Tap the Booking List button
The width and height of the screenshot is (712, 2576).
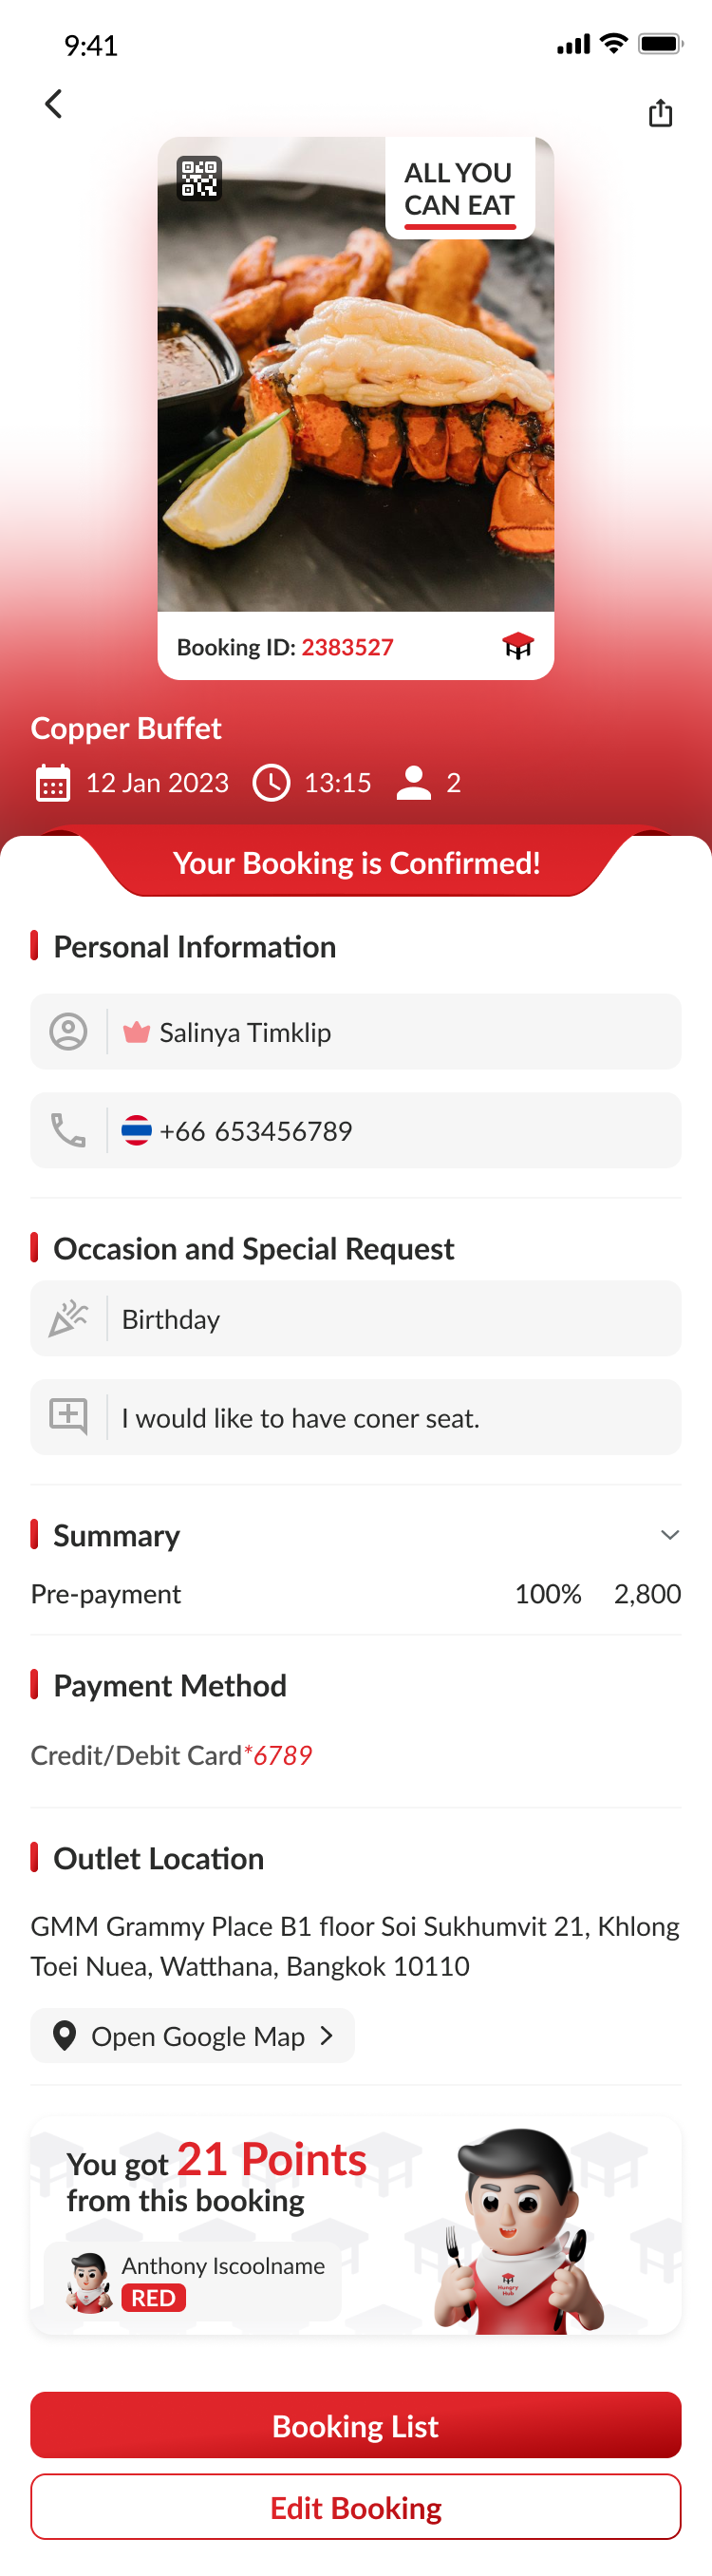point(356,2425)
